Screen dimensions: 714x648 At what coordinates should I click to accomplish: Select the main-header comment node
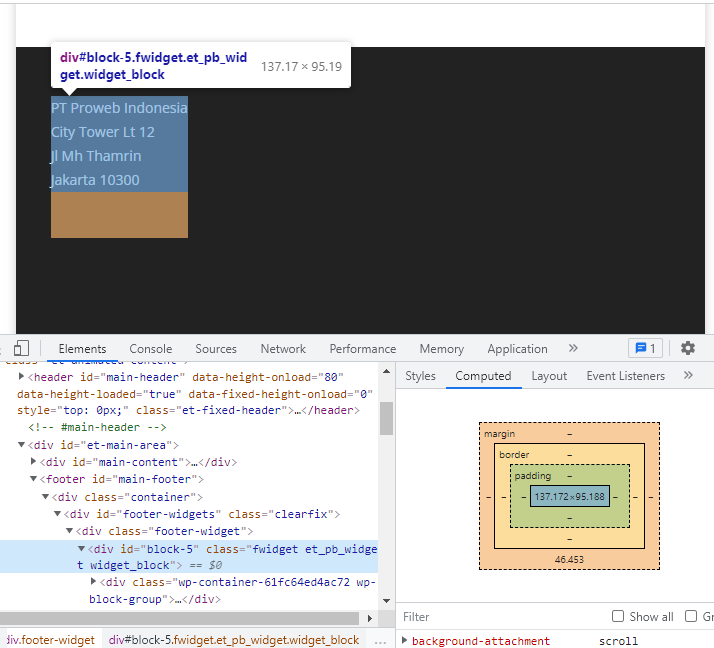pyautogui.click(x=97, y=427)
